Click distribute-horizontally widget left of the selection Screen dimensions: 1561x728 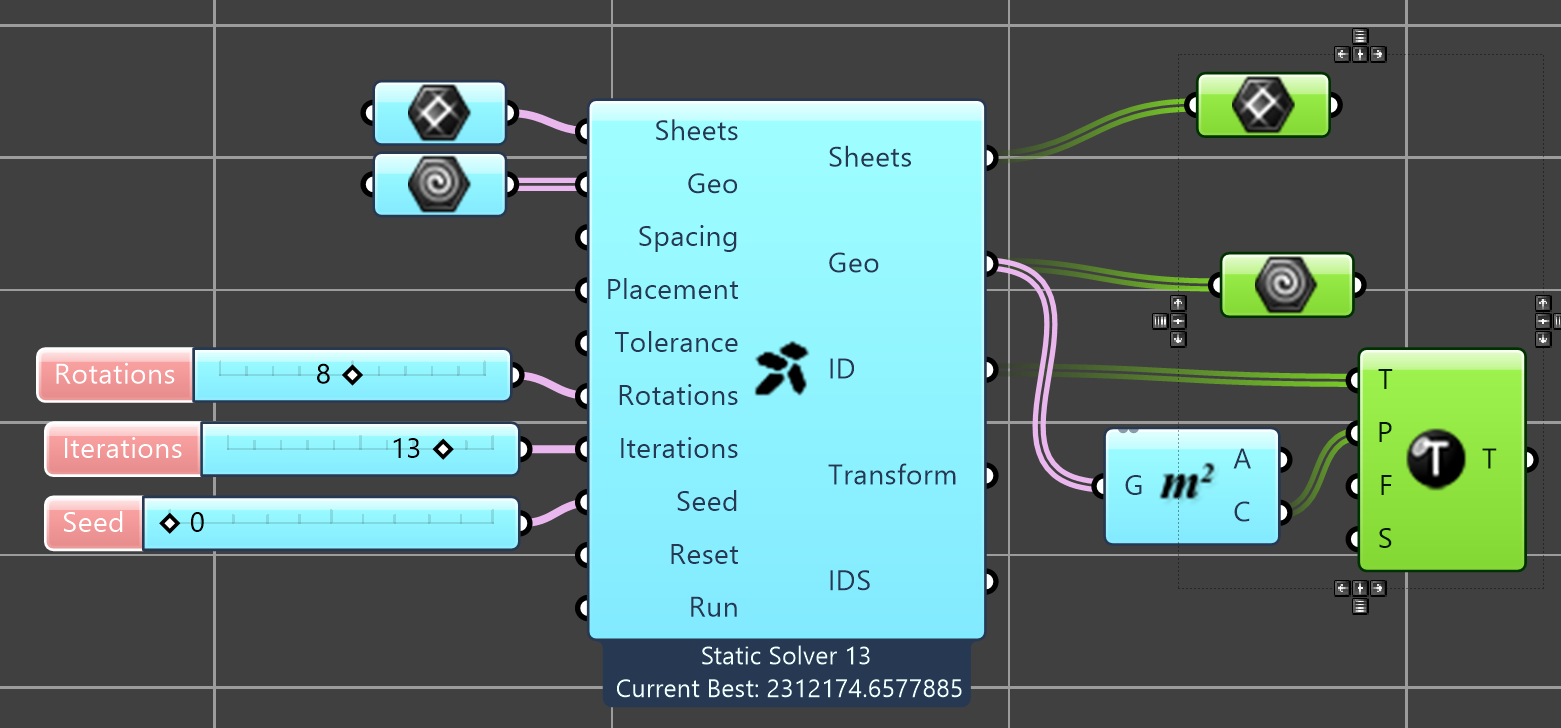(1160, 321)
